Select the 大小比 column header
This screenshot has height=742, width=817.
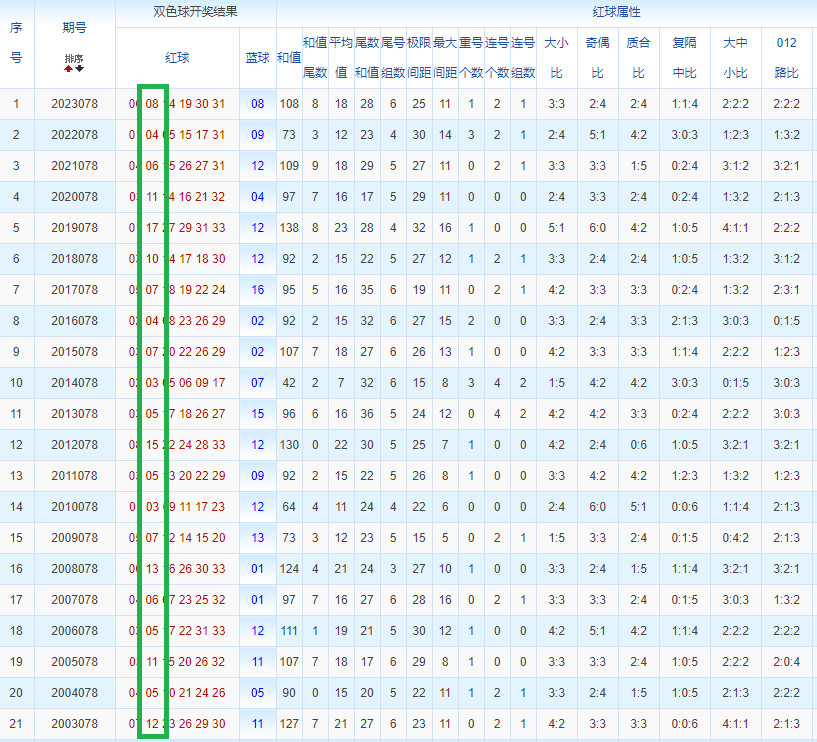coord(556,58)
